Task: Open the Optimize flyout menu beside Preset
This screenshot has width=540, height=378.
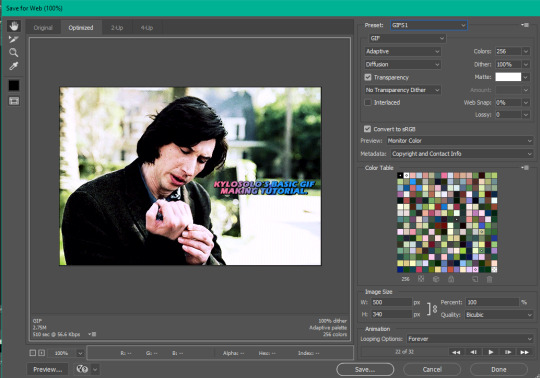Action: (525, 25)
